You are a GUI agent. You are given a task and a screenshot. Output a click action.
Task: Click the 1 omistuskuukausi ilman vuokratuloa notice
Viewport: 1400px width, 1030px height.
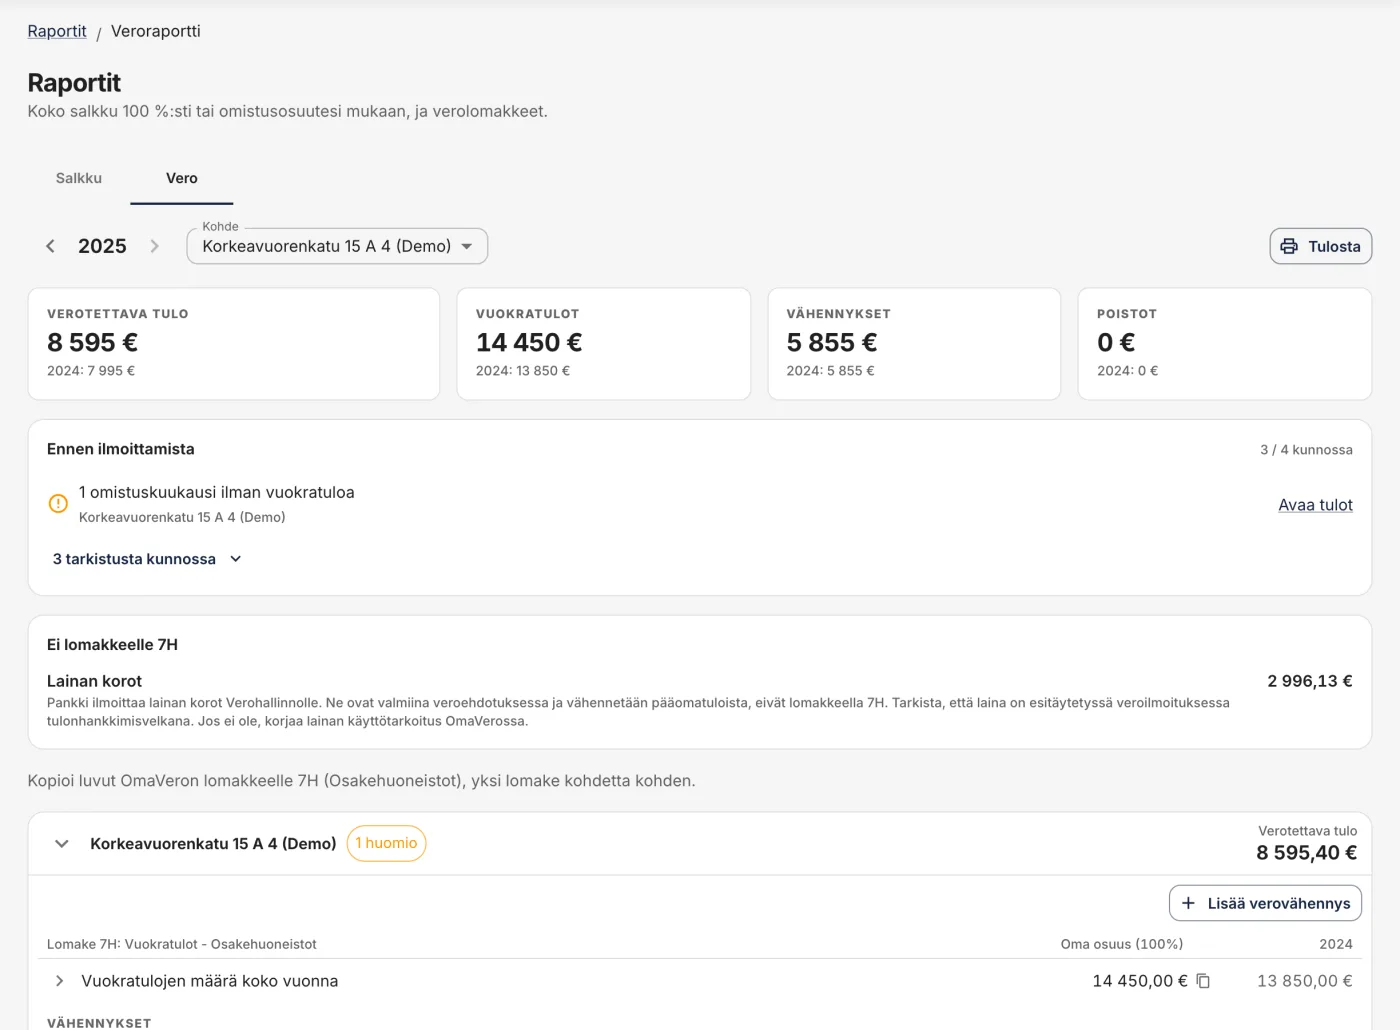[x=217, y=492]
